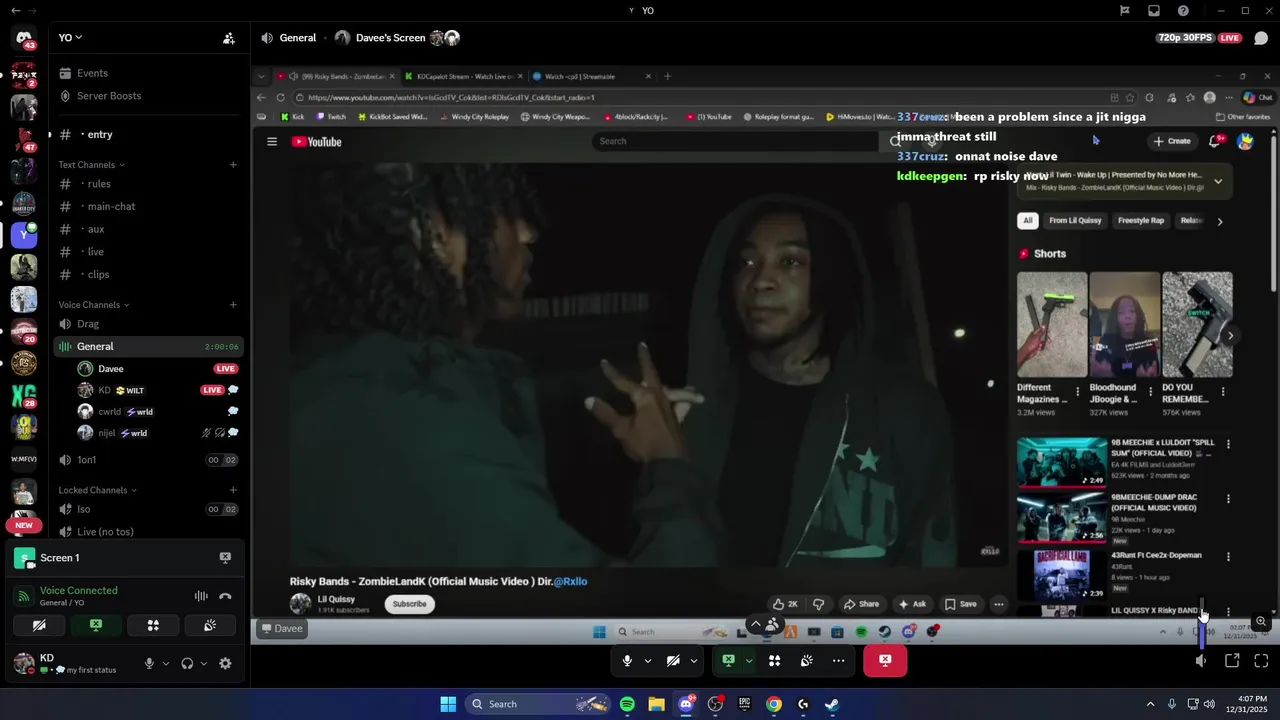Open voice noise suppression waveform icon
Screen dimensions: 1280x720
tap(201, 596)
